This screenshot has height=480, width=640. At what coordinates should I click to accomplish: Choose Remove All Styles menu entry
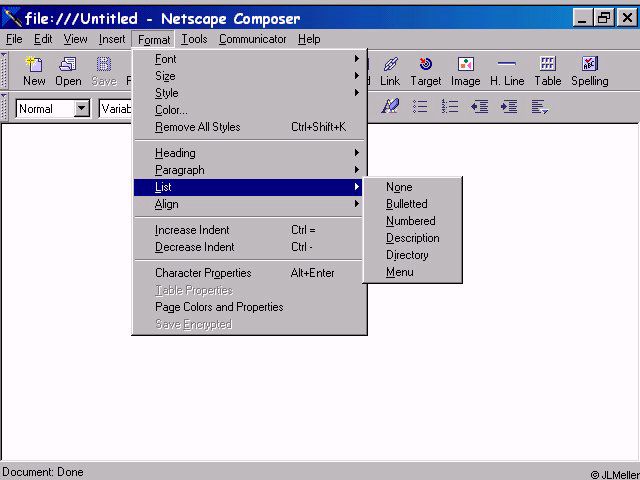(250, 127)
